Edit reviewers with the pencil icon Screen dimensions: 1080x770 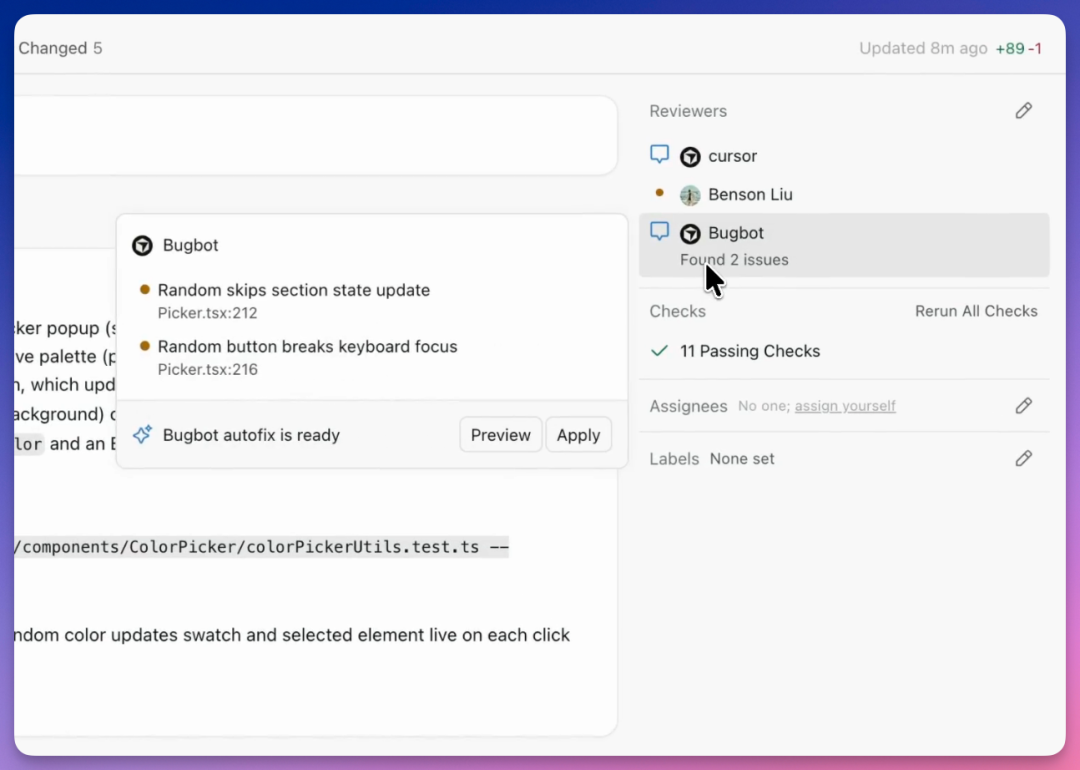pos(1024,110)
